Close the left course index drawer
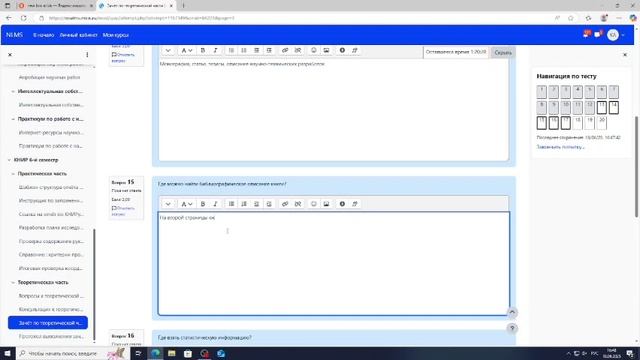Image resolution: width=640 pixels, height=360 pixels. tap(10, 54)
